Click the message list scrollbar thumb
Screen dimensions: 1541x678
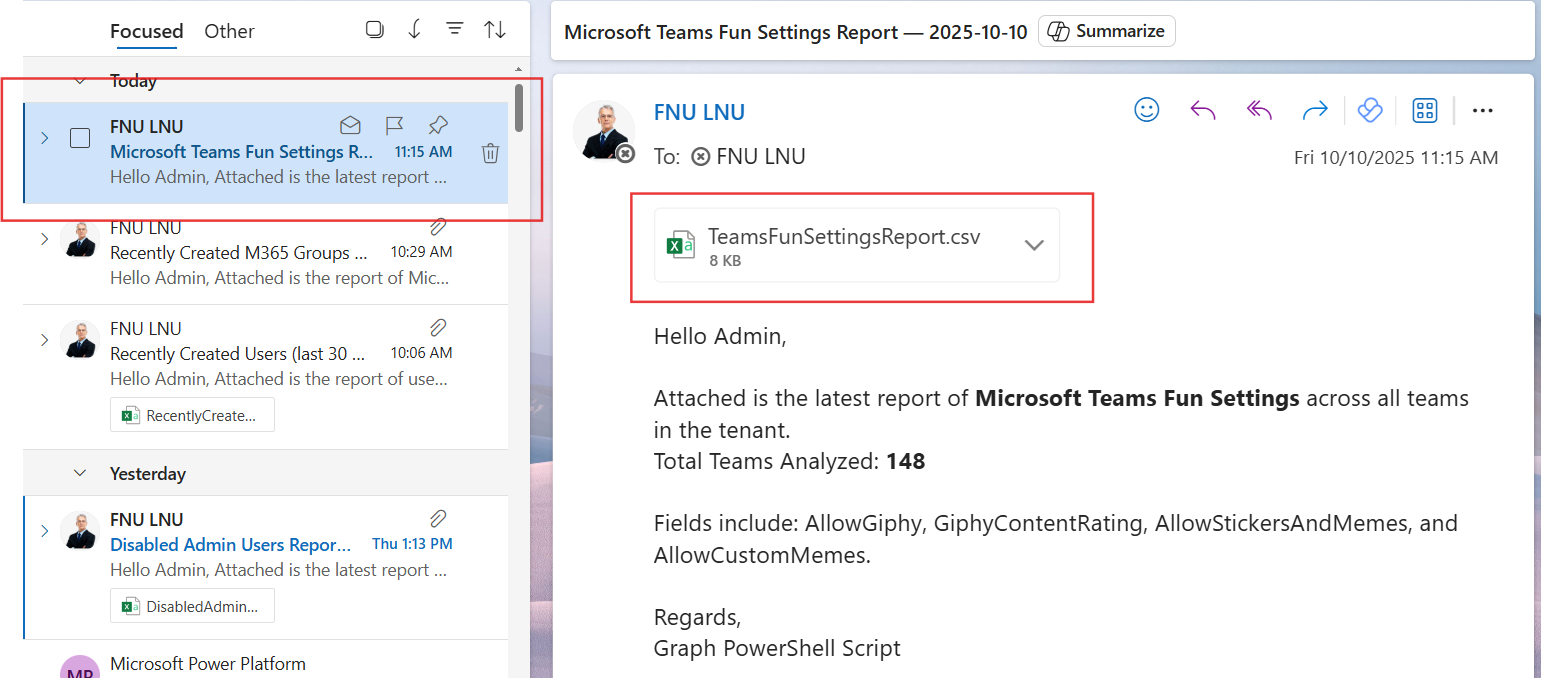[x=518, y=107]
